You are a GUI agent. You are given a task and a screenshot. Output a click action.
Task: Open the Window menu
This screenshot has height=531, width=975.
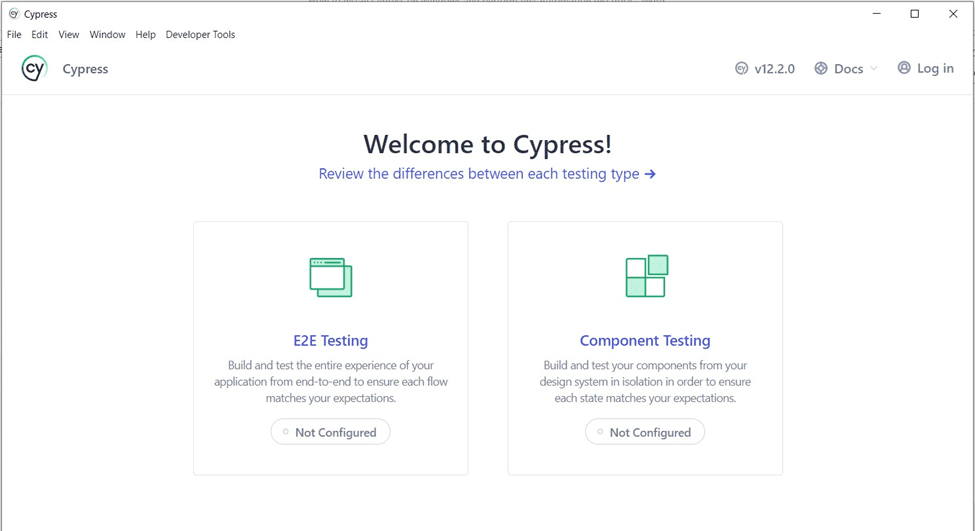[107, 34]
